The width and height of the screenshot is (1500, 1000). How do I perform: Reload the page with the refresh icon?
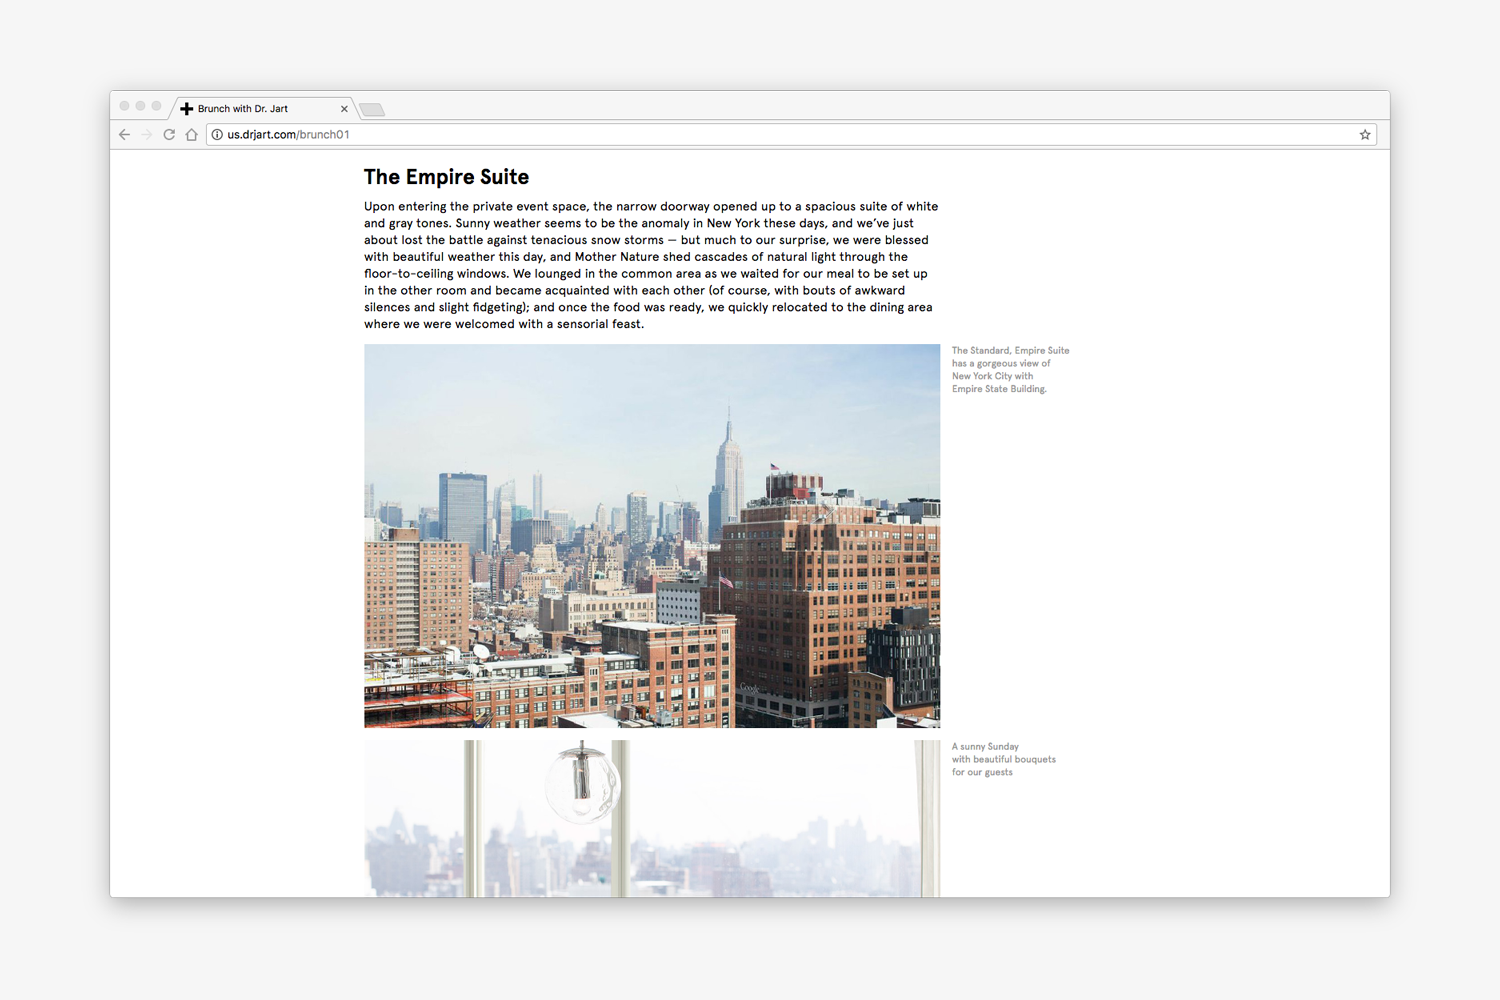(x=169, y=134)
